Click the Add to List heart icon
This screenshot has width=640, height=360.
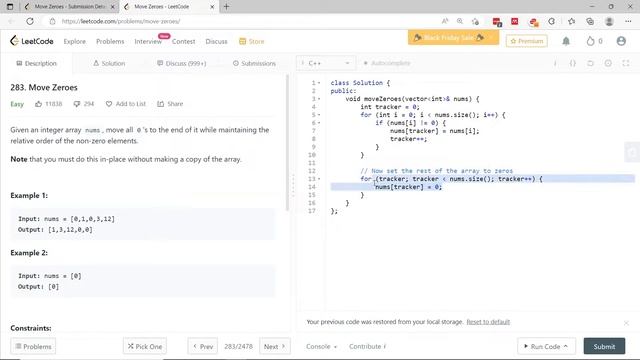pos(109,104)
